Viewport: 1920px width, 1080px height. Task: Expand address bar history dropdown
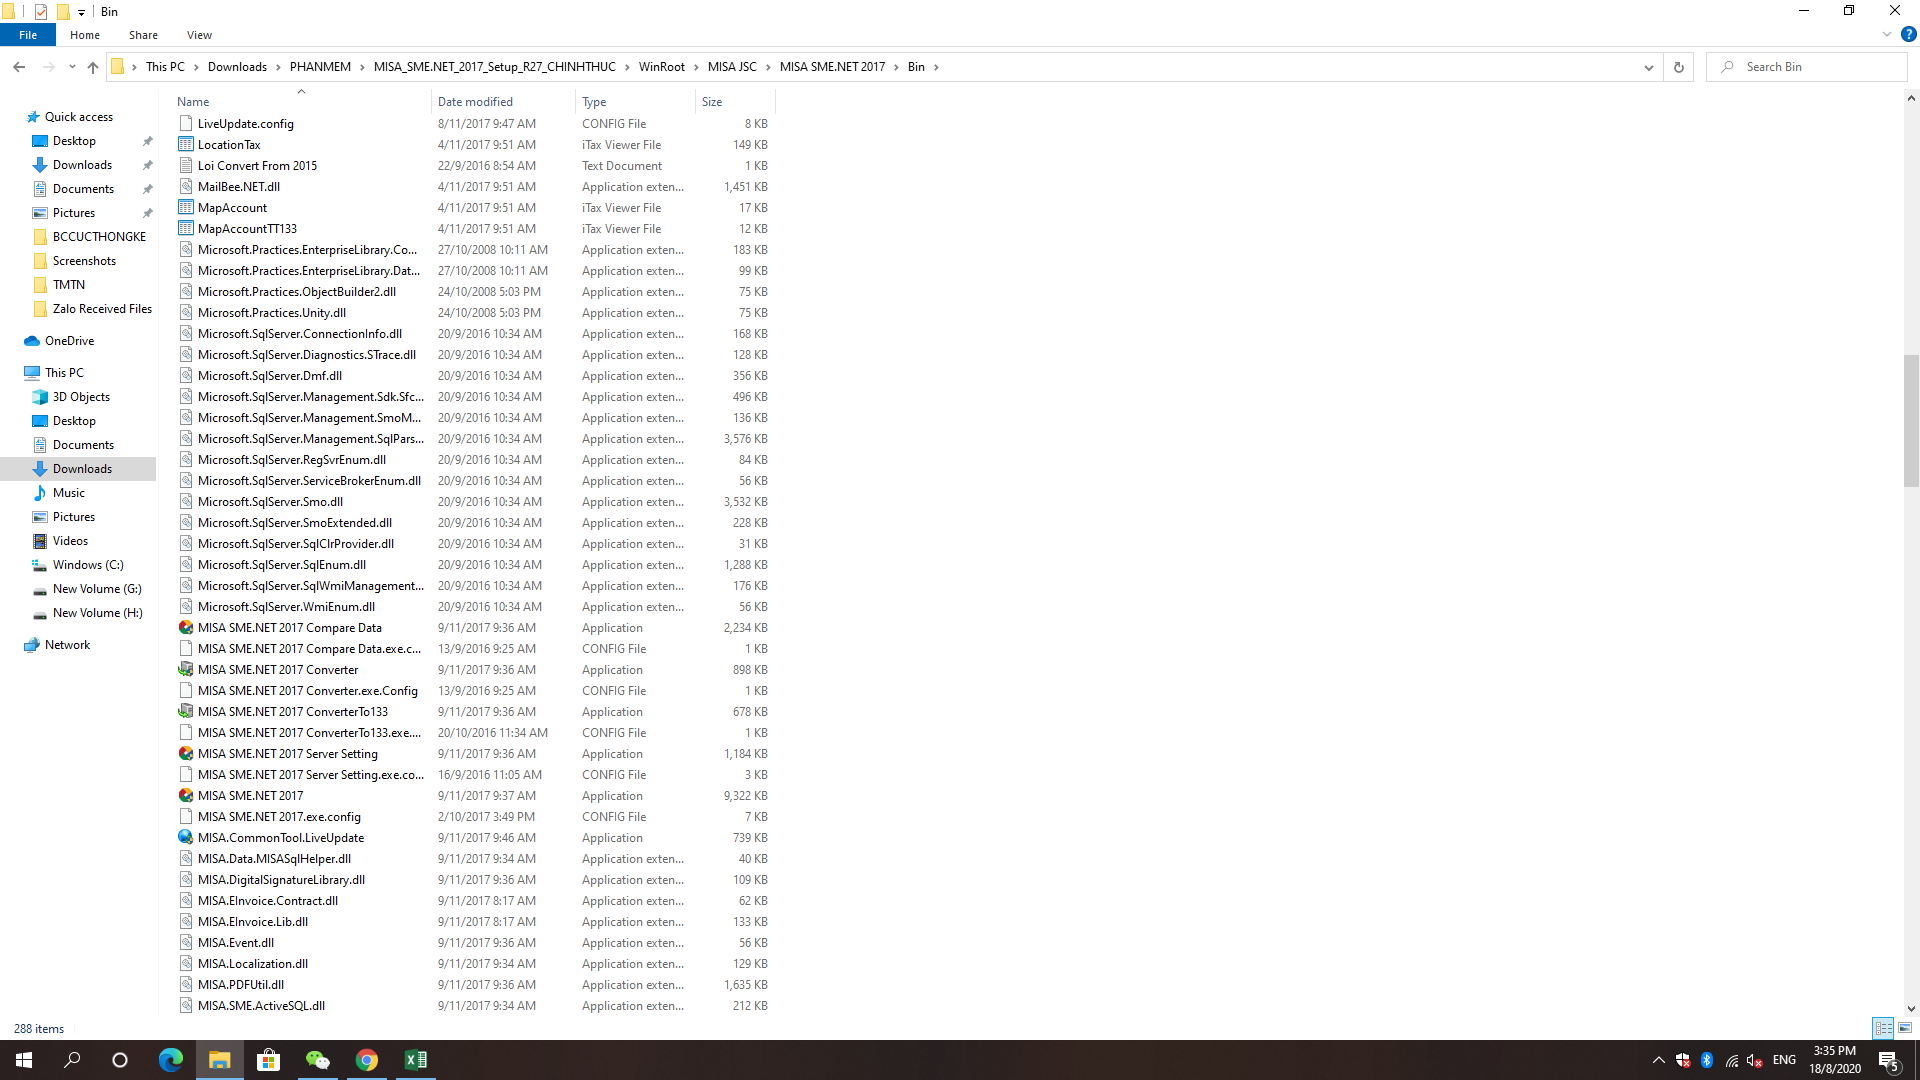pos(1648,67)
